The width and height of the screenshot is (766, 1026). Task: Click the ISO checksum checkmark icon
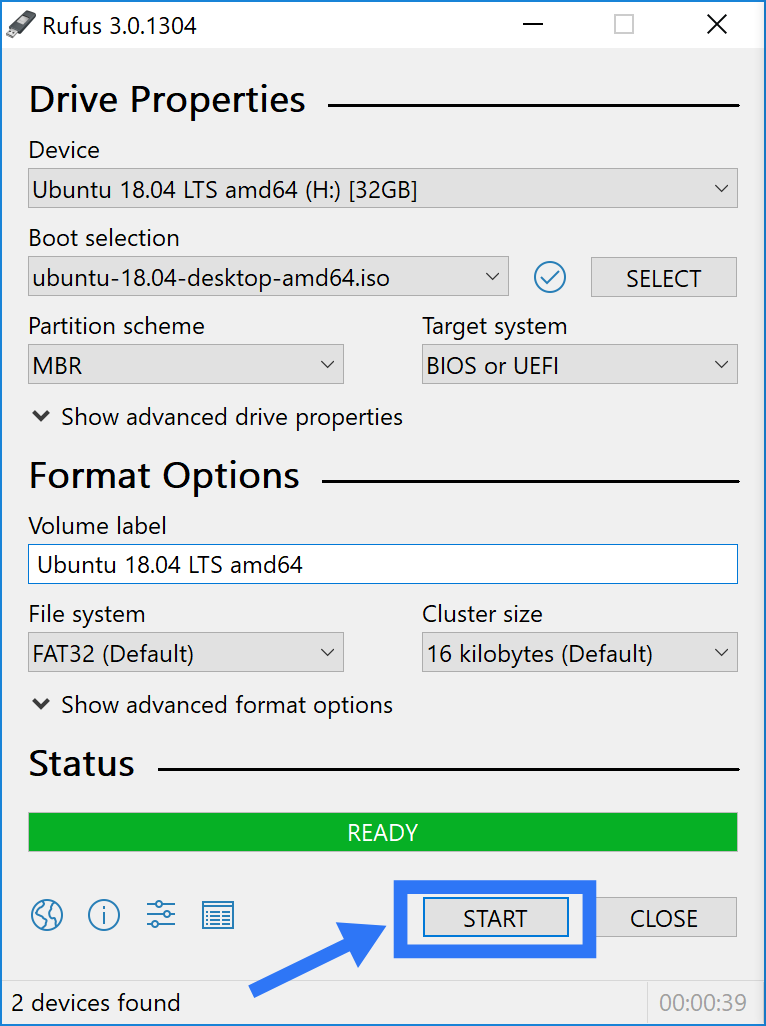[x=549, y=277]
